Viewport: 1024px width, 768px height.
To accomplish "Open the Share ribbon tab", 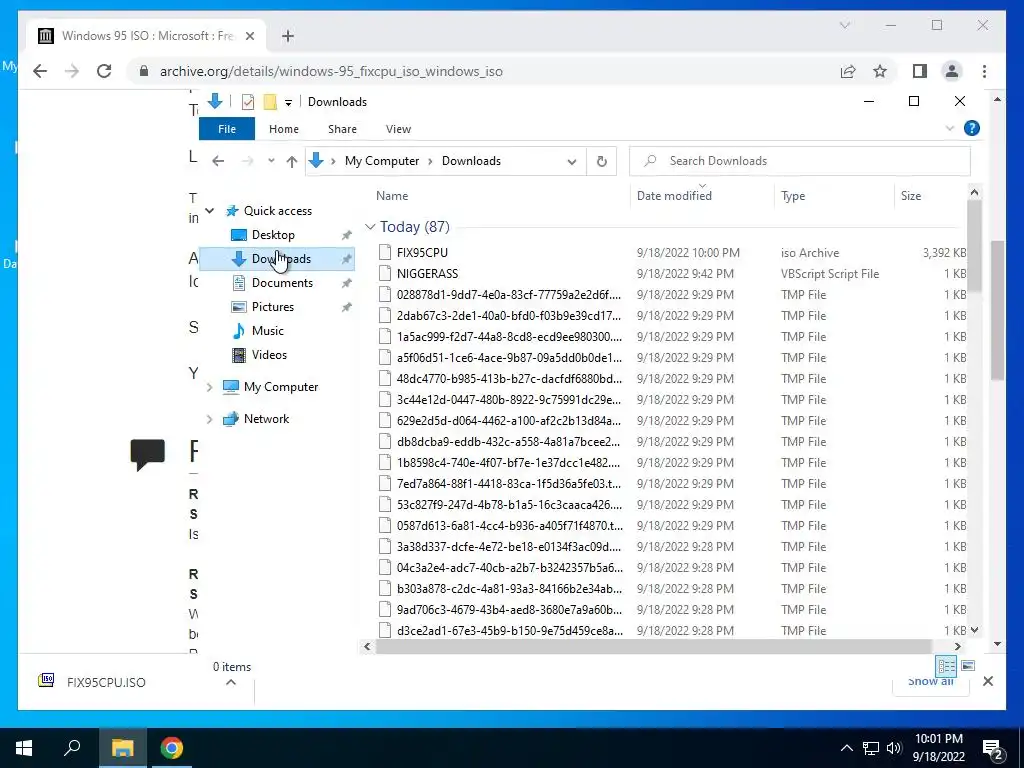I will [342, 129].
